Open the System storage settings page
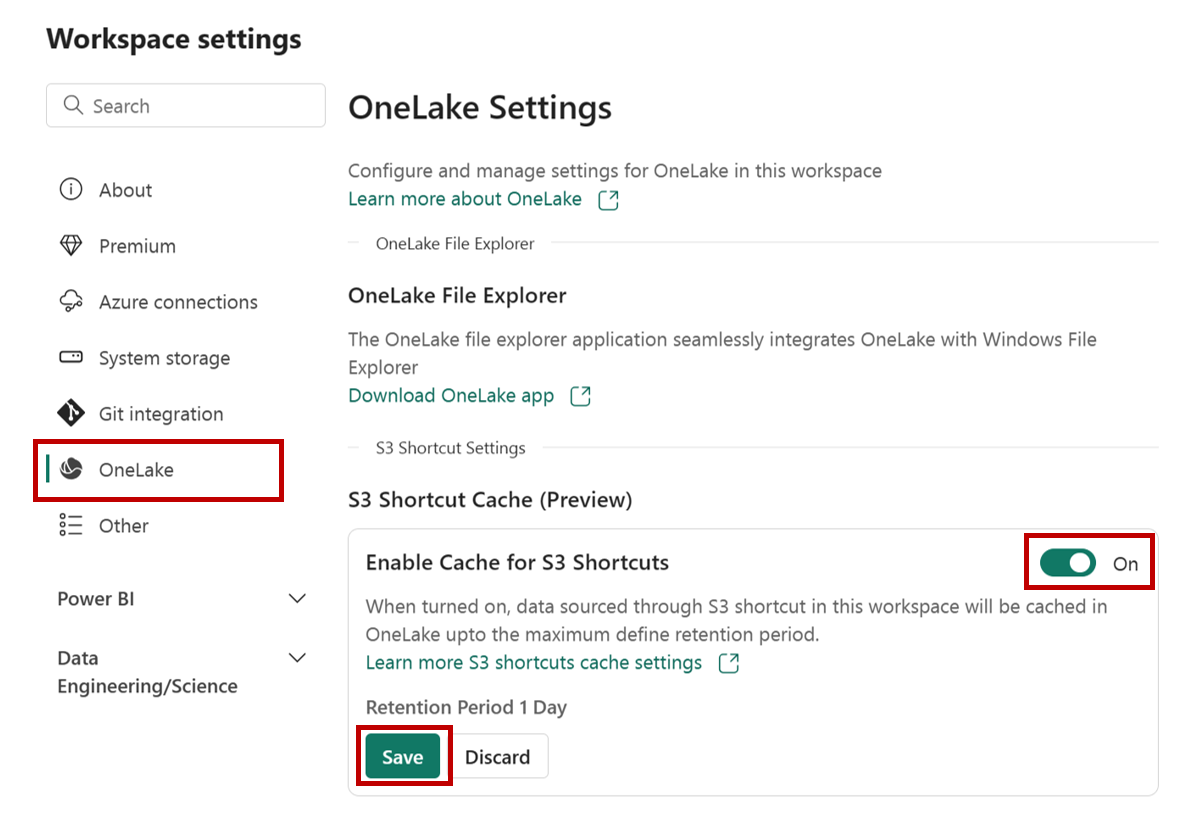 164,358
